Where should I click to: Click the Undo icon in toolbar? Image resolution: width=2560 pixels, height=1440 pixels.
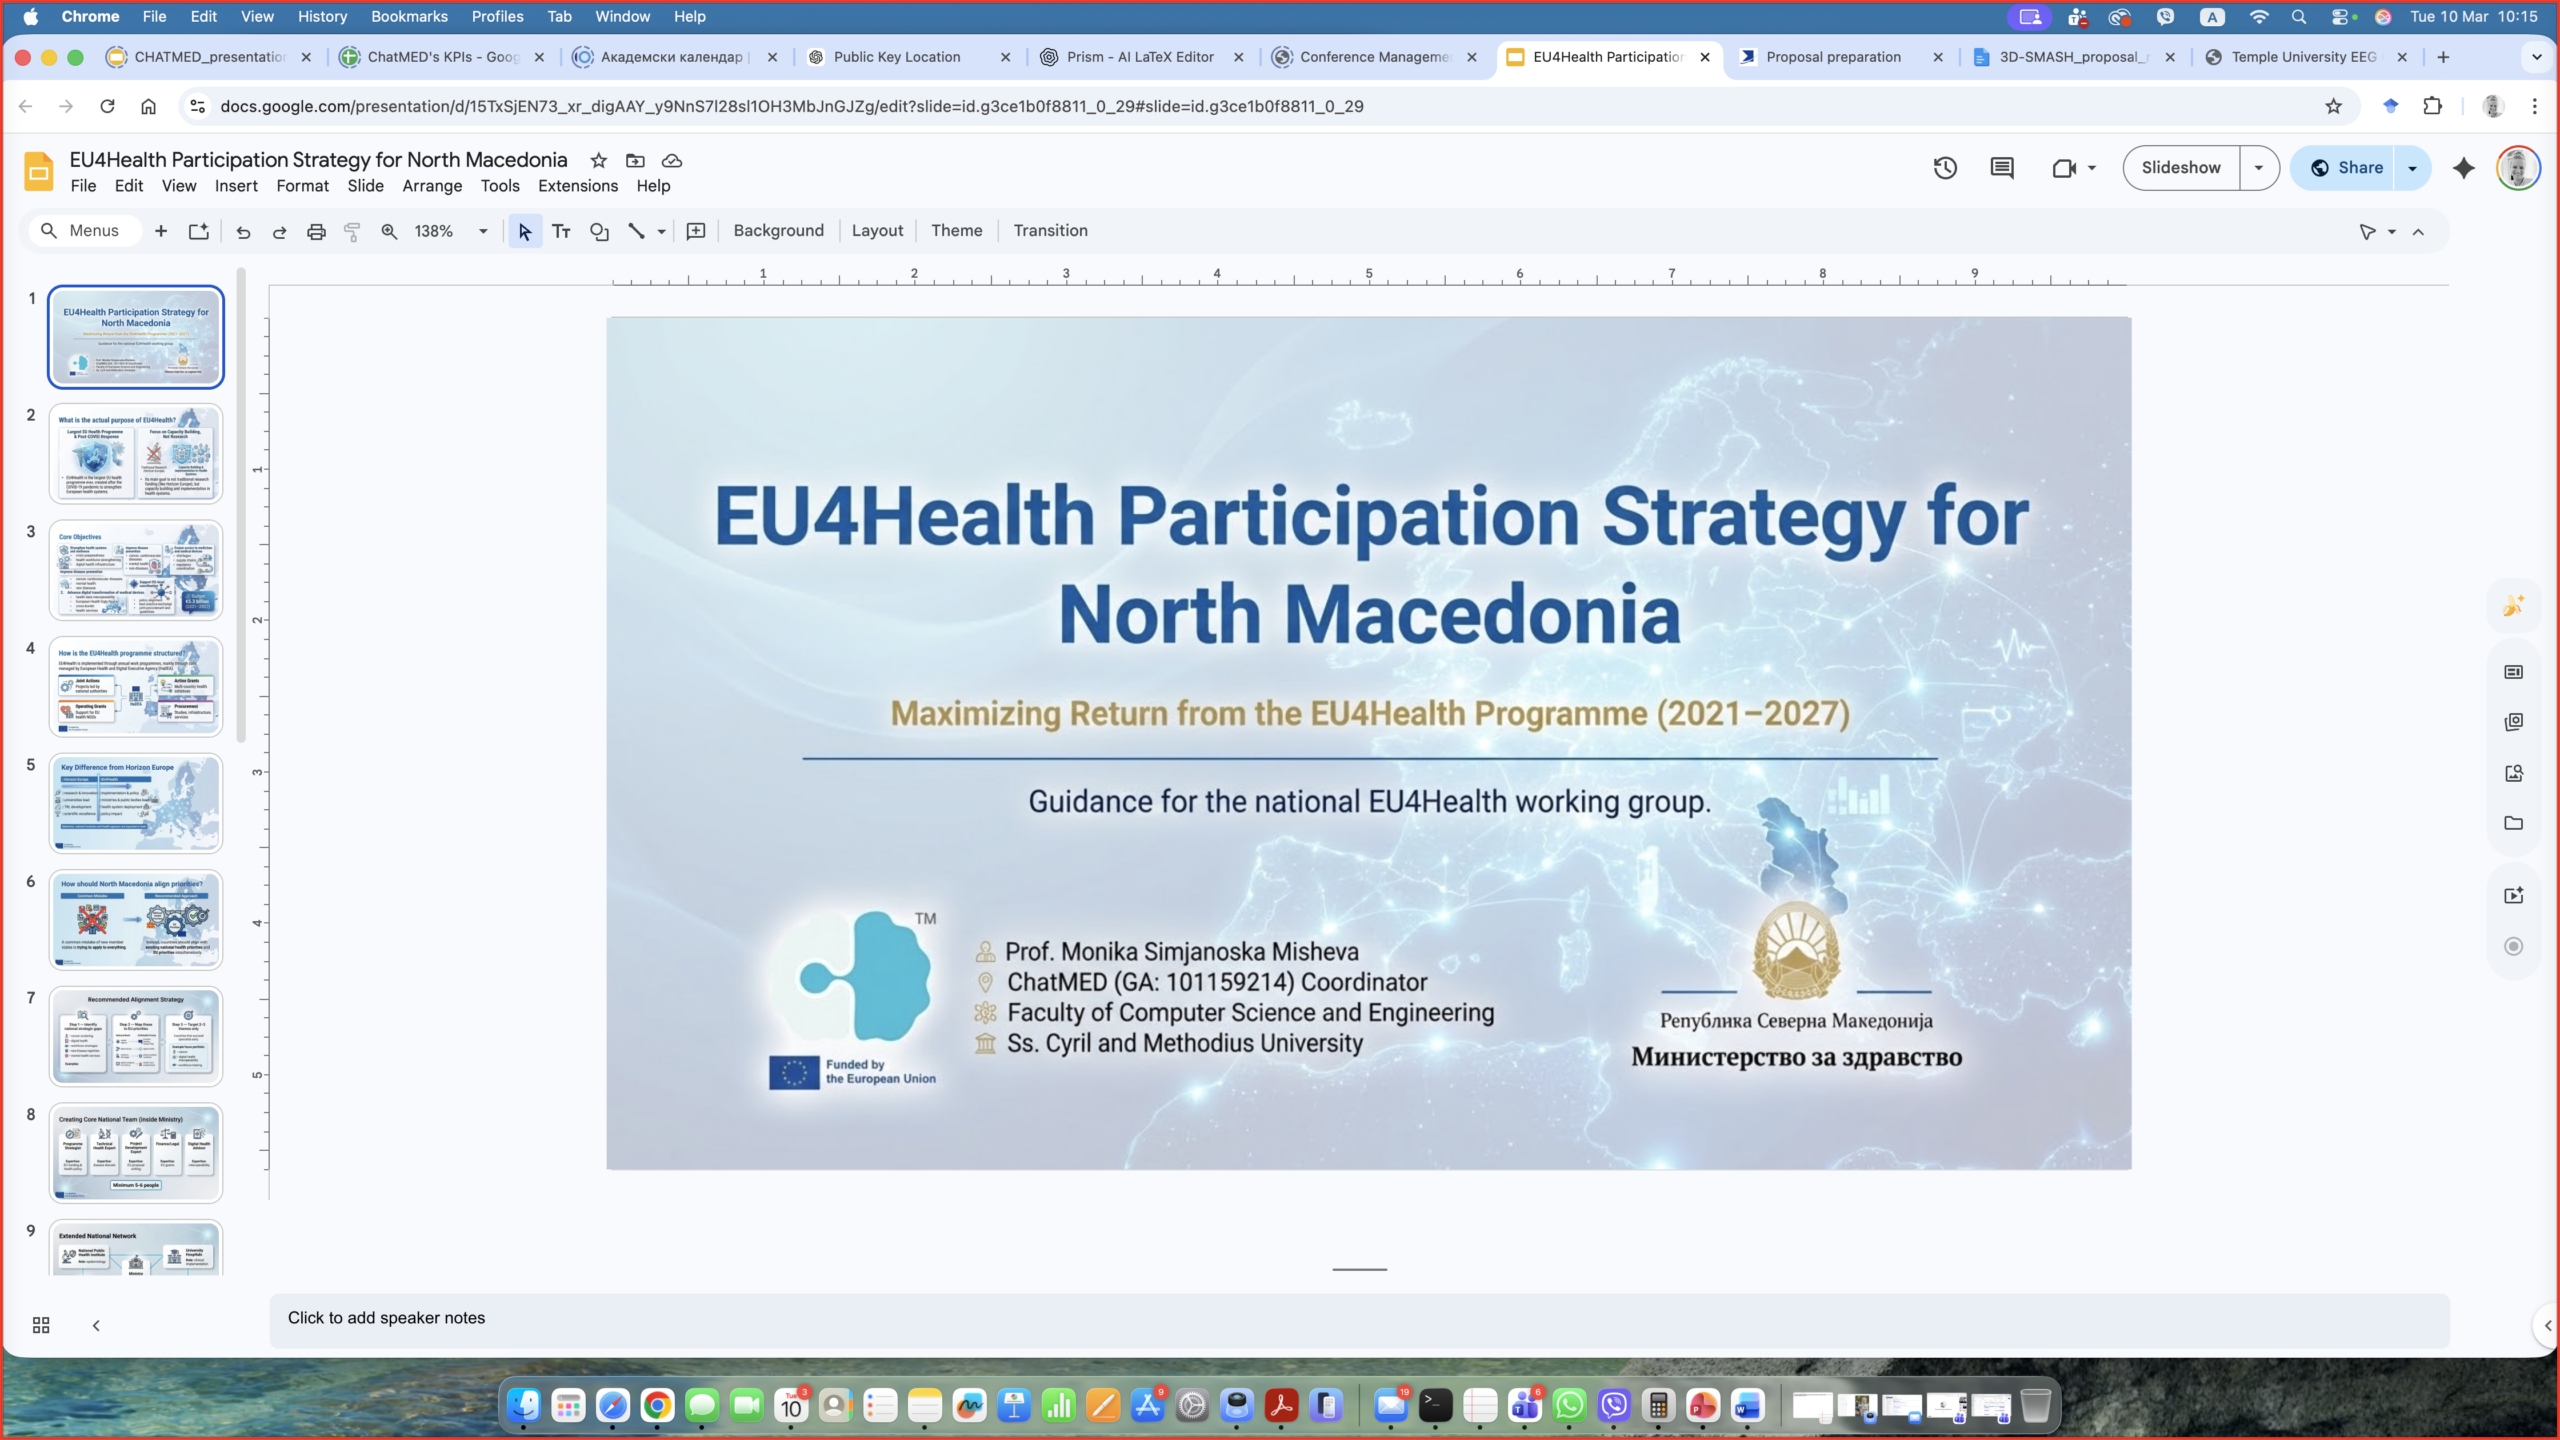[243, 232]
